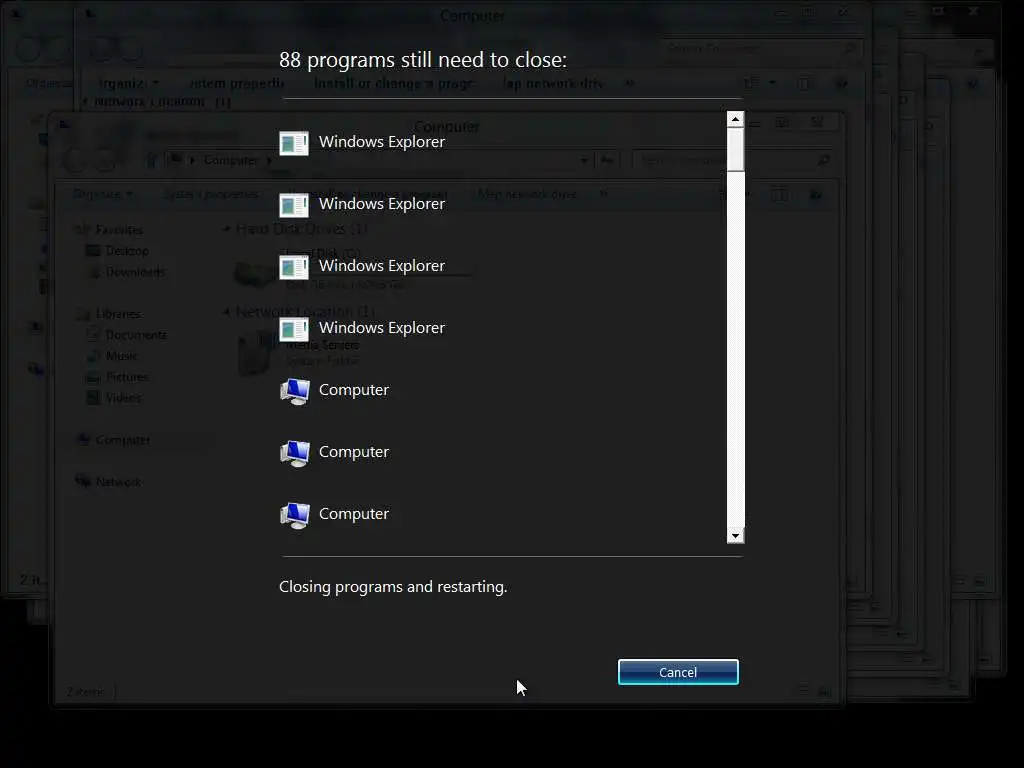Click the Cancel button to stop restarting
The height and width of the screenshot is (768, 1024).
click(x=678, y=672)
